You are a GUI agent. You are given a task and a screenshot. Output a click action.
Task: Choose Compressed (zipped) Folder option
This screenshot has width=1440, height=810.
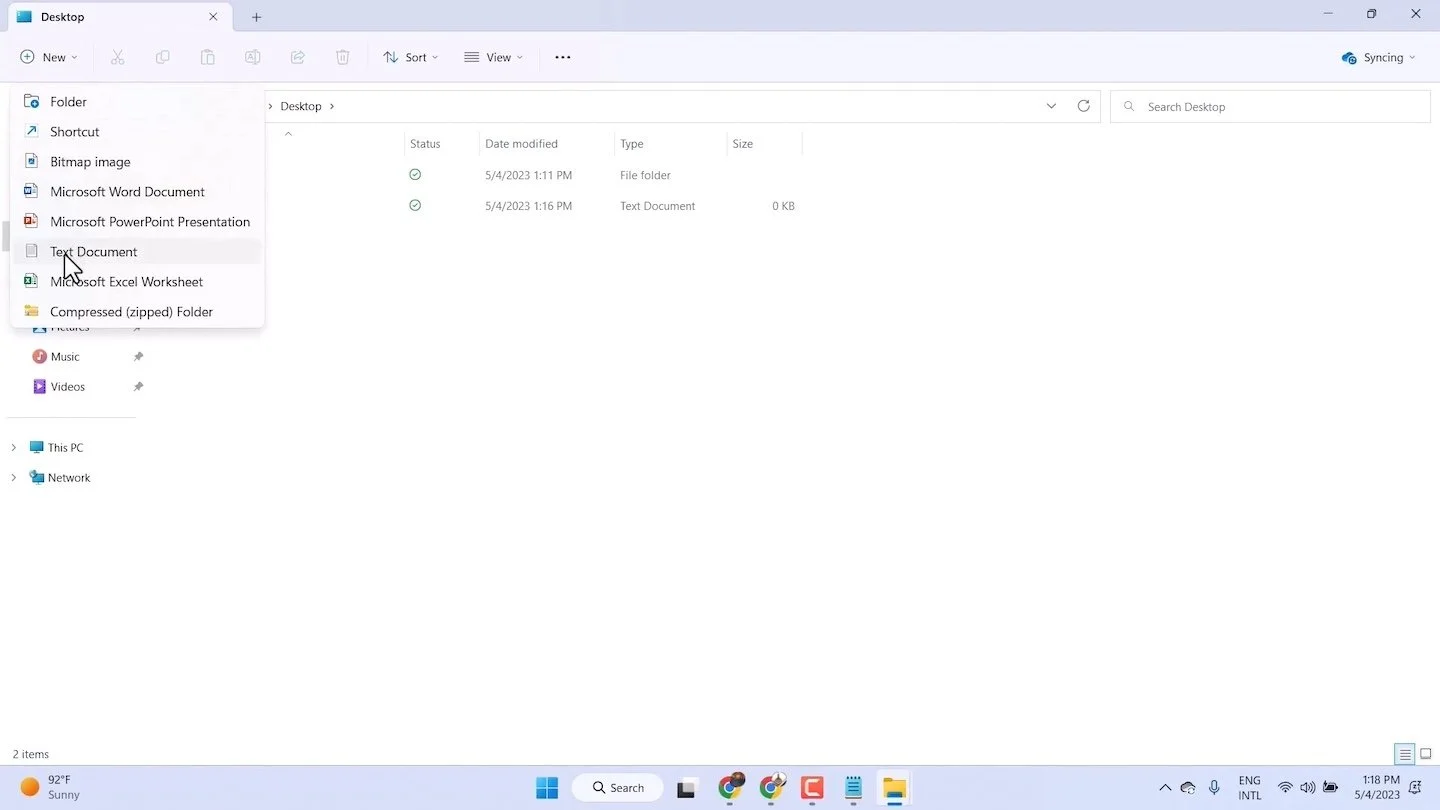137,311
